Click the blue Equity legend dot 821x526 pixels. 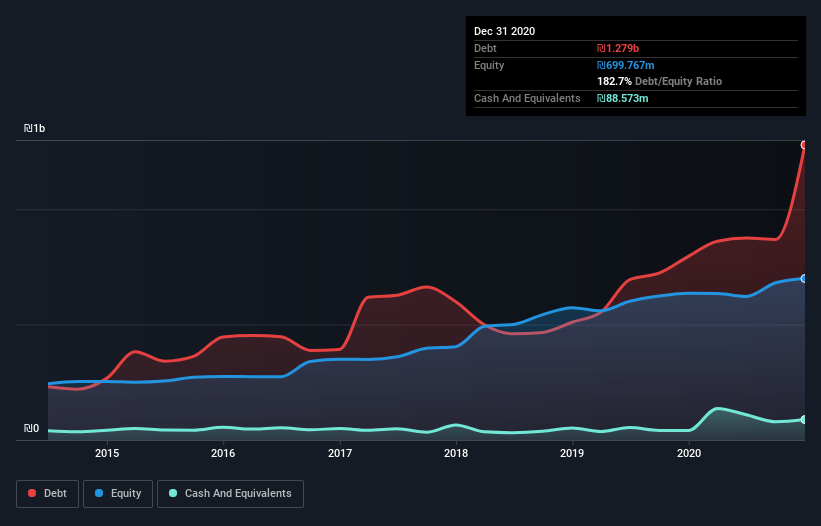[x=99, y=493]
